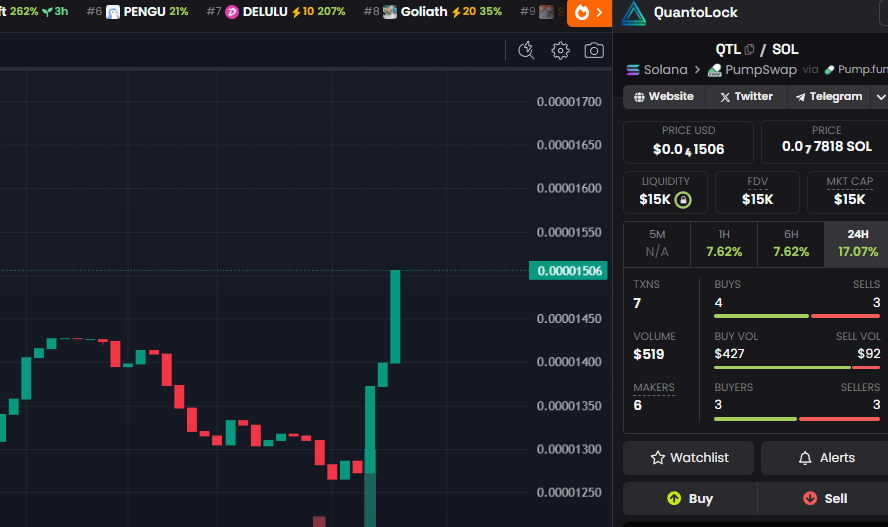The height and width of the screenshot is (527, 888).
Task: Click the PumpSwap breadcrumb link
Action: 753,70
